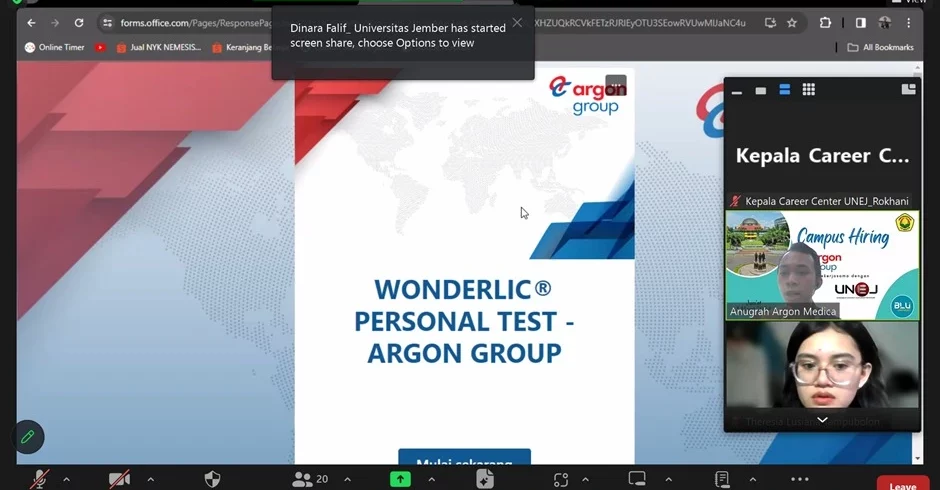Switch video panel to grid gallery view

[x=809, y=90]
